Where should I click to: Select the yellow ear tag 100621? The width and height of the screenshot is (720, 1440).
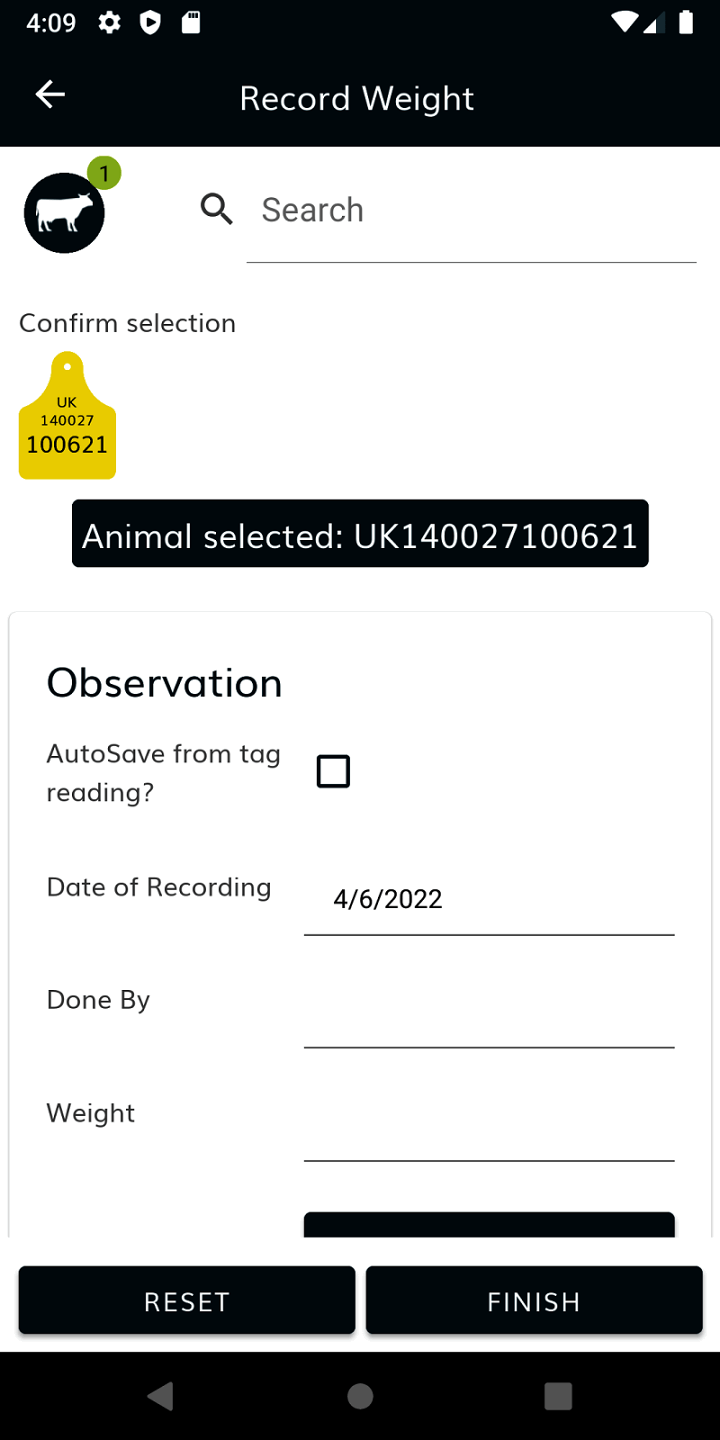pos(67,417)
